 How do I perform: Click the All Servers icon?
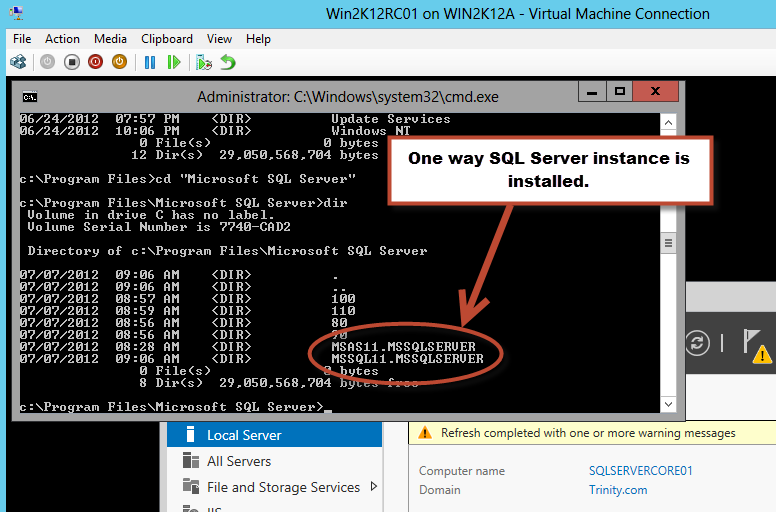coord(191,461)
